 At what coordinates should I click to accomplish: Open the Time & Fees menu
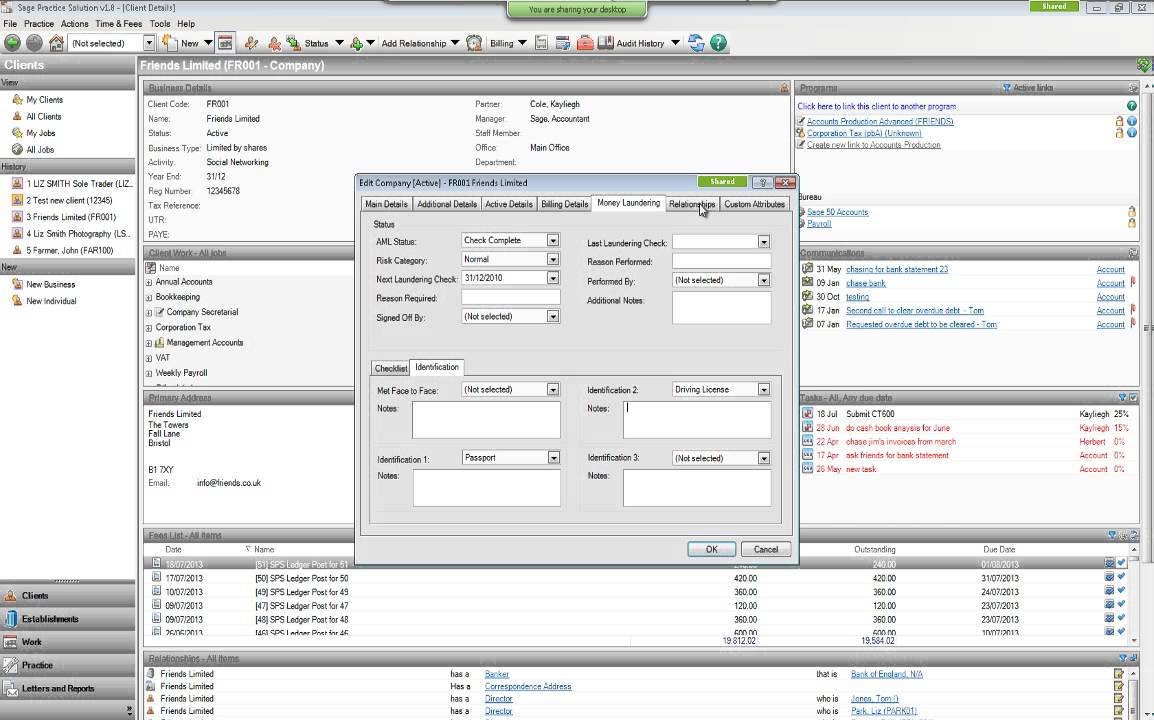tap(118, 24)
